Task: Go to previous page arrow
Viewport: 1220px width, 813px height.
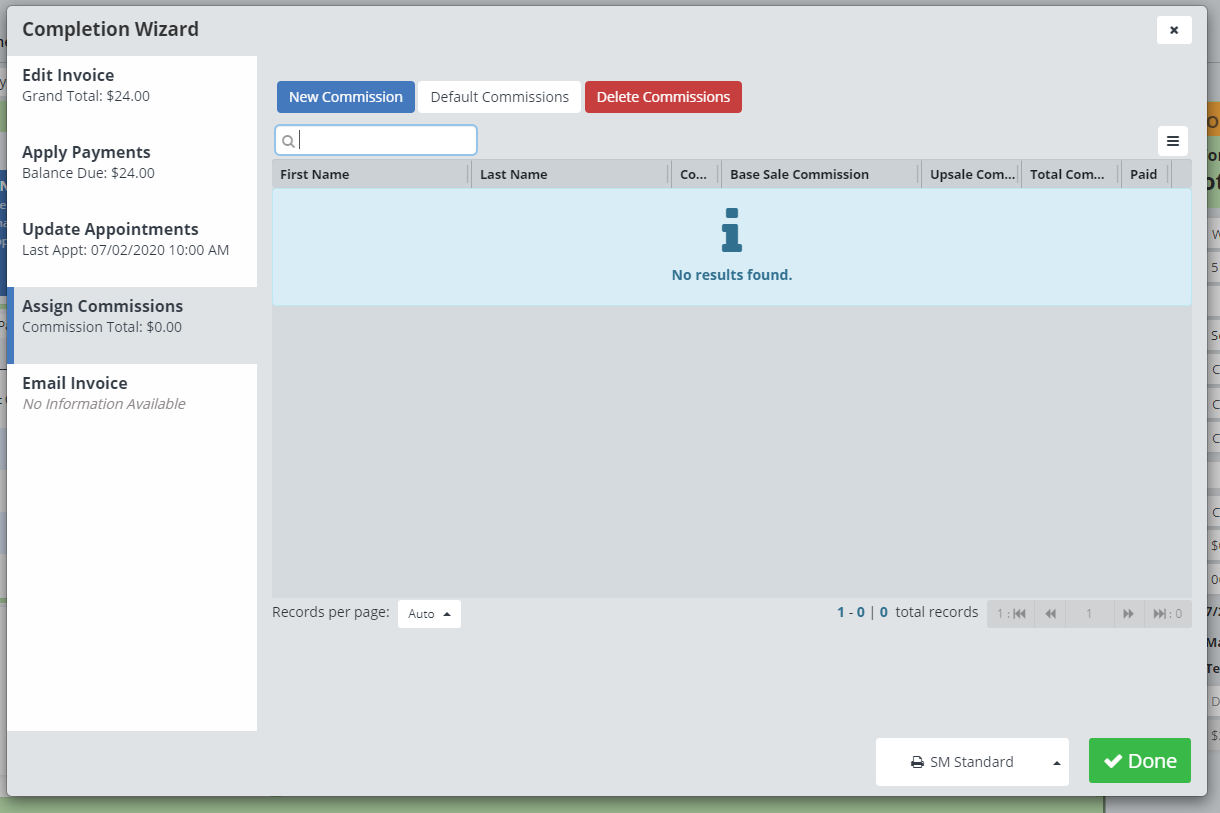Action: click(1050, 614)
